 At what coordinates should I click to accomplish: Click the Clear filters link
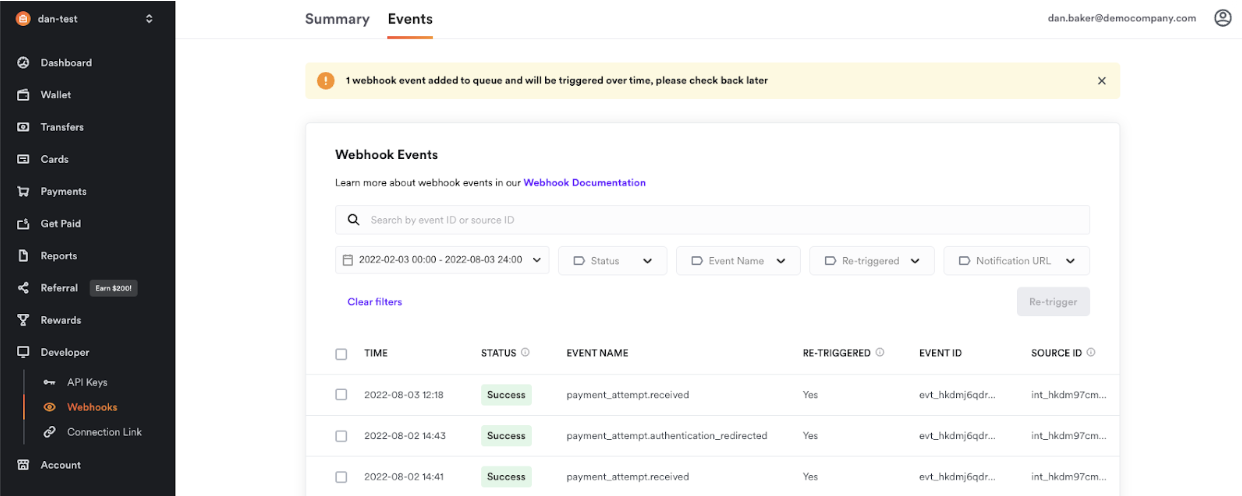coord(374,302)
